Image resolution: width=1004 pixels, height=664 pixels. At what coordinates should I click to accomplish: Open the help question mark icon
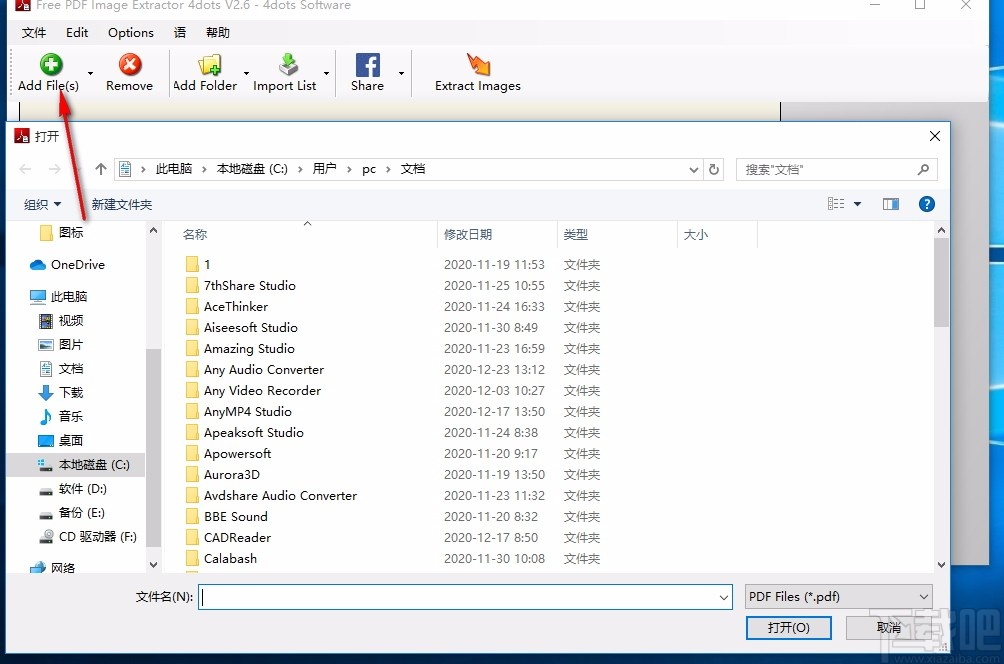[x=926, y=204]
